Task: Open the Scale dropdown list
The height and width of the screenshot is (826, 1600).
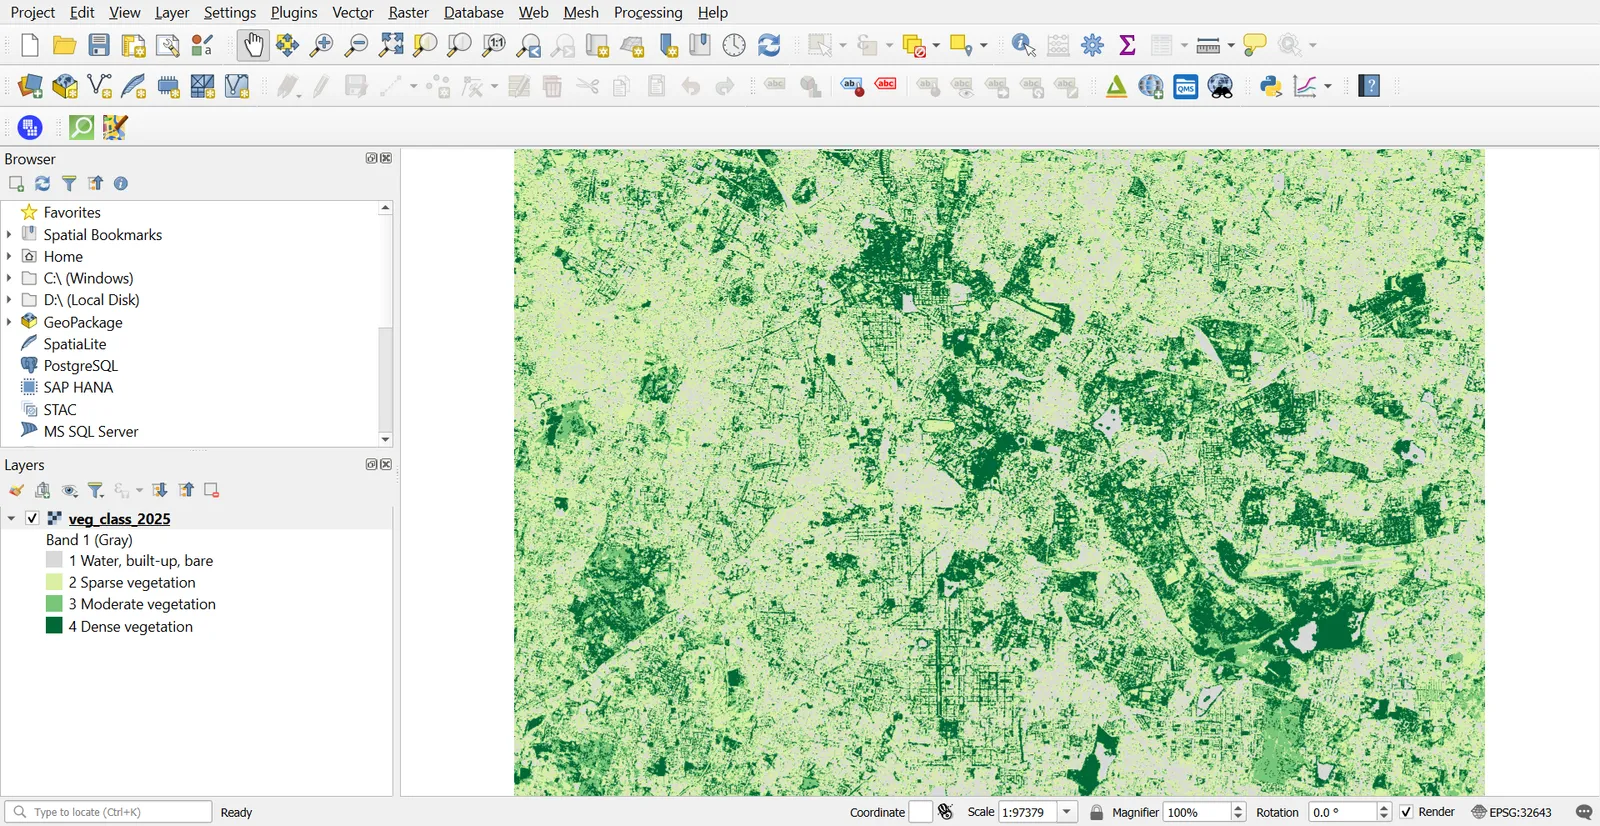Action: pos(1067,812)
